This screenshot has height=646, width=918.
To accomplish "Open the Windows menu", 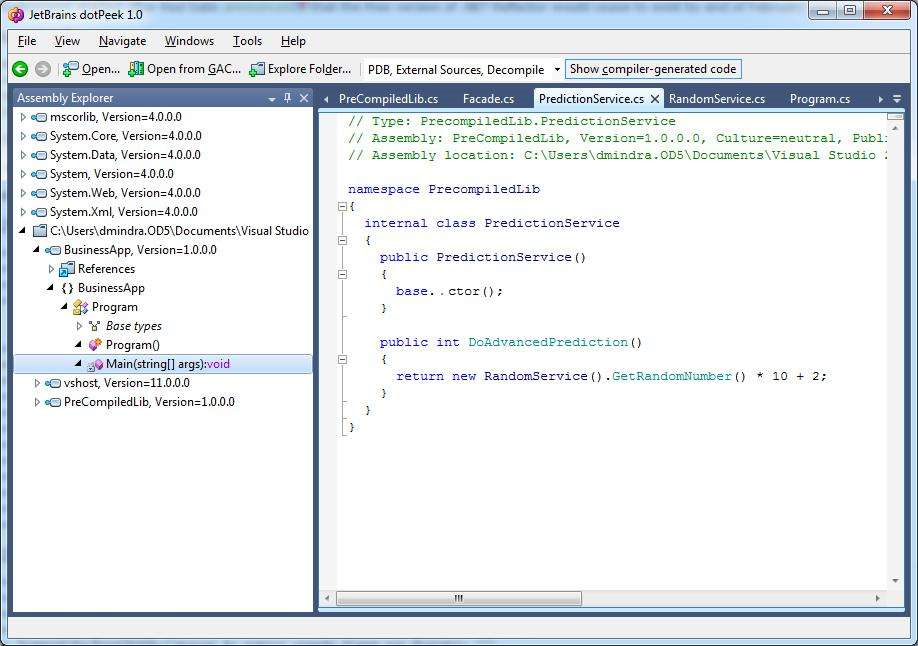I will 189,41.
